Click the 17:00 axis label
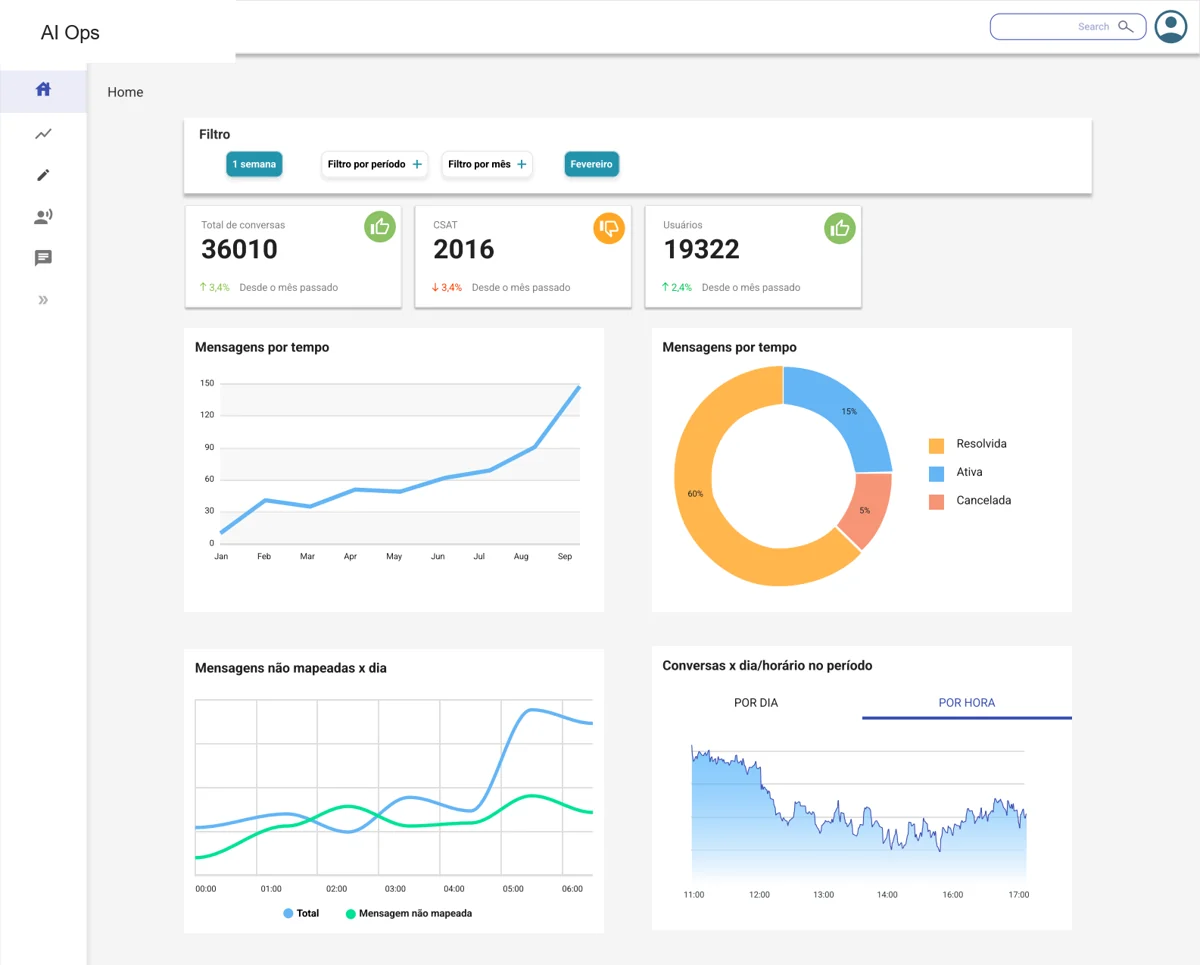 (1018, 894)
